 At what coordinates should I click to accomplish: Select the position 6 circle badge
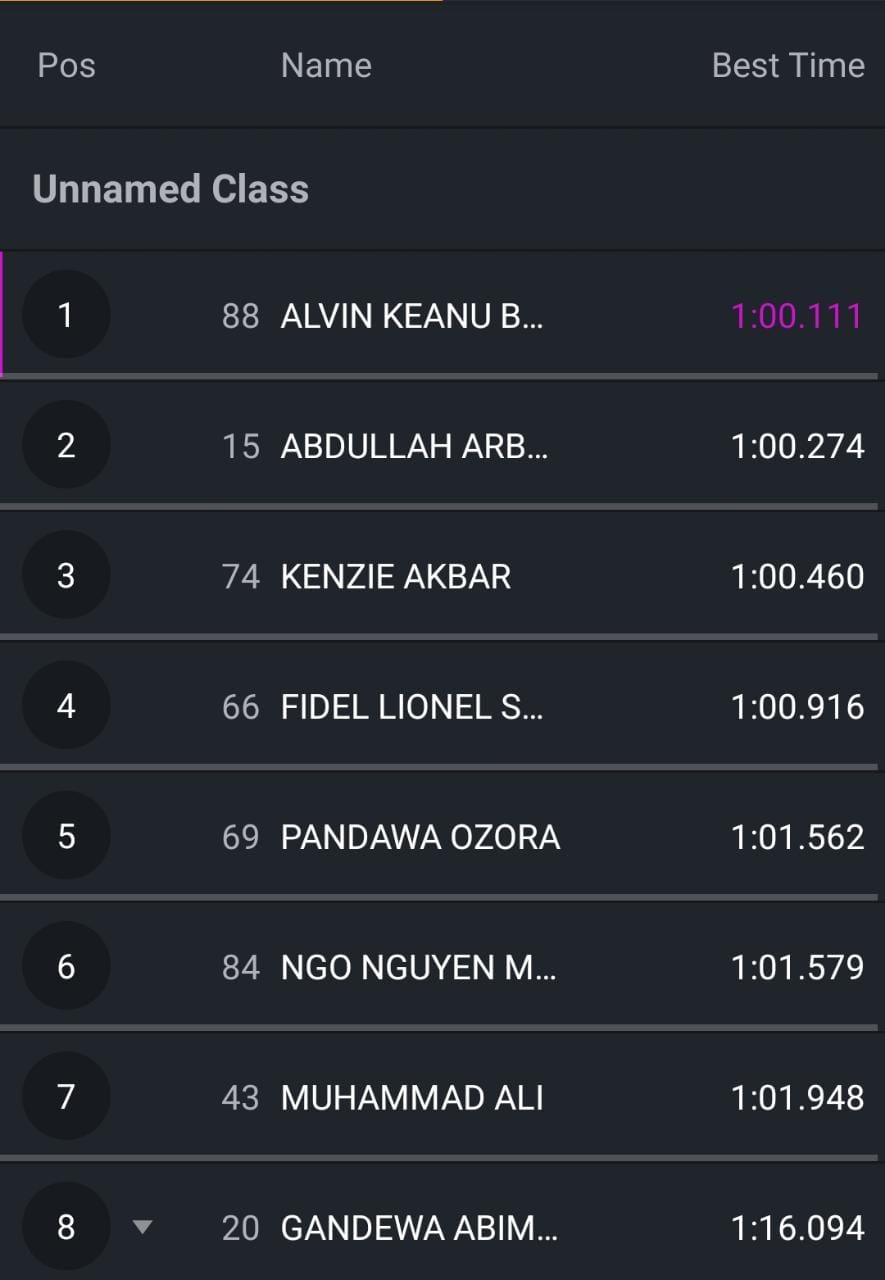coord(66,967)
